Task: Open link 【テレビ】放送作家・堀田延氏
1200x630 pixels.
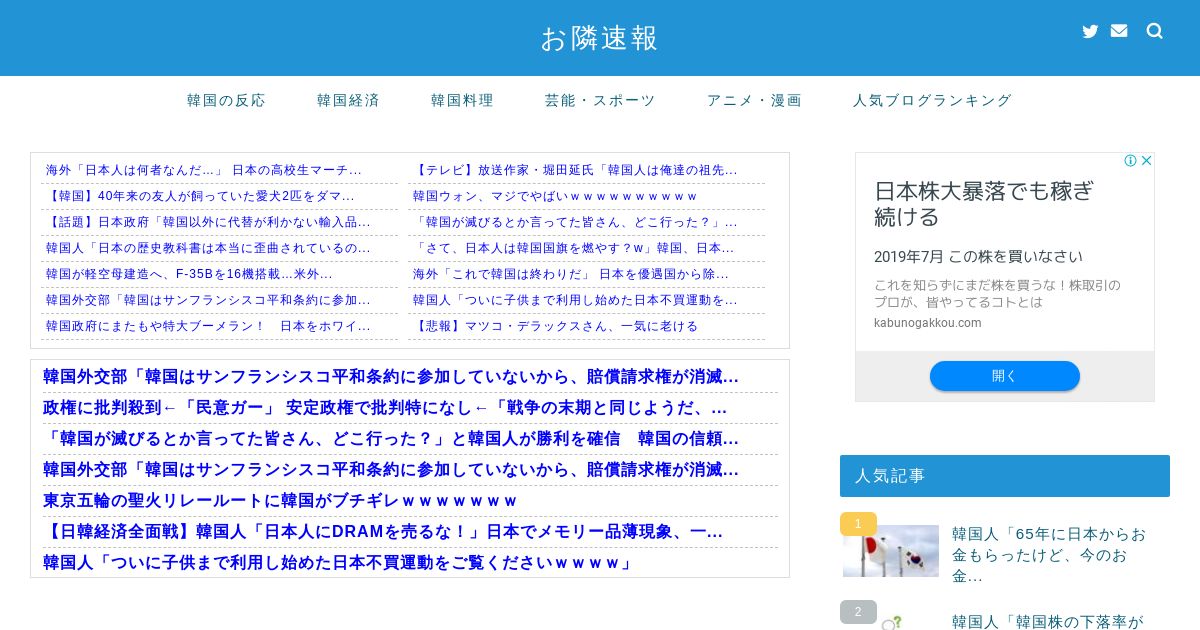Action: (575, 170)
